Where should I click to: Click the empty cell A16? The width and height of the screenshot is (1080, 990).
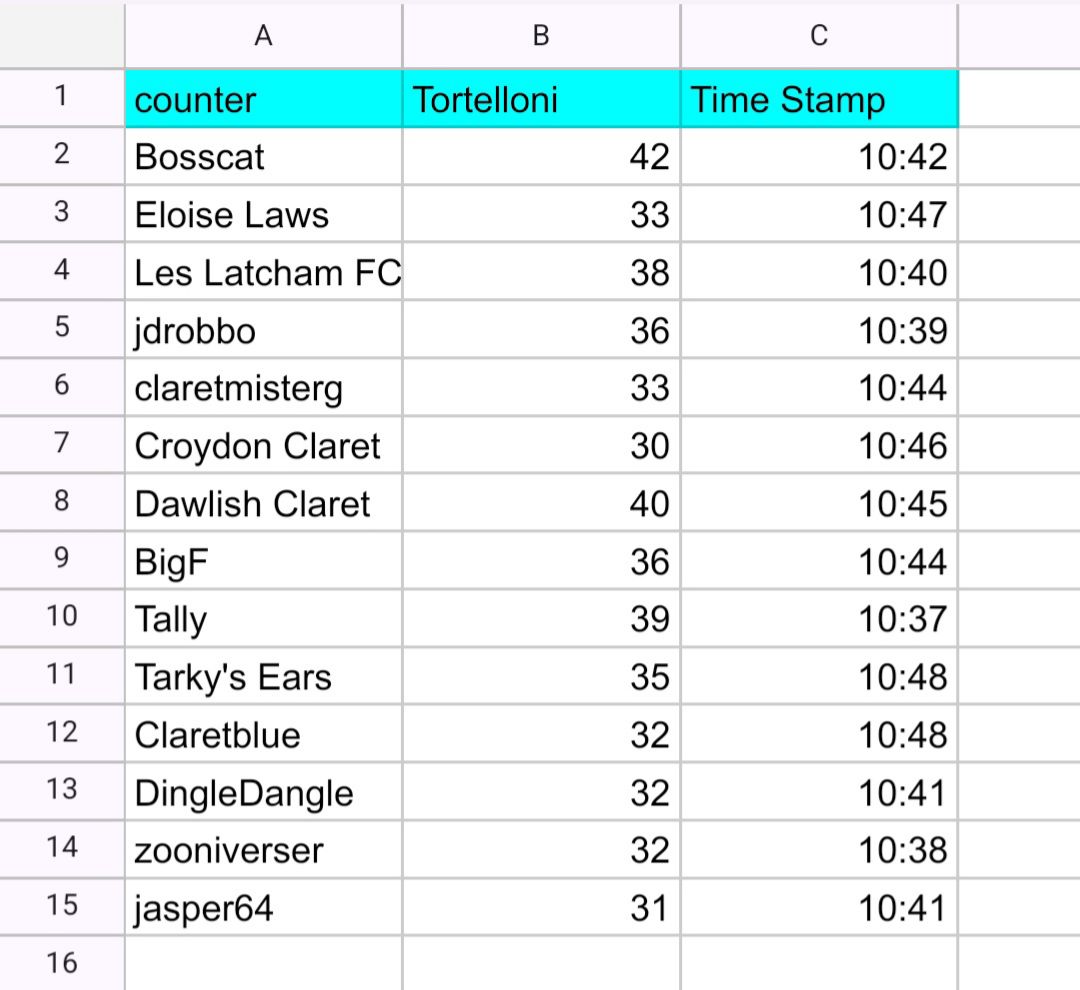tap(263, 963)
